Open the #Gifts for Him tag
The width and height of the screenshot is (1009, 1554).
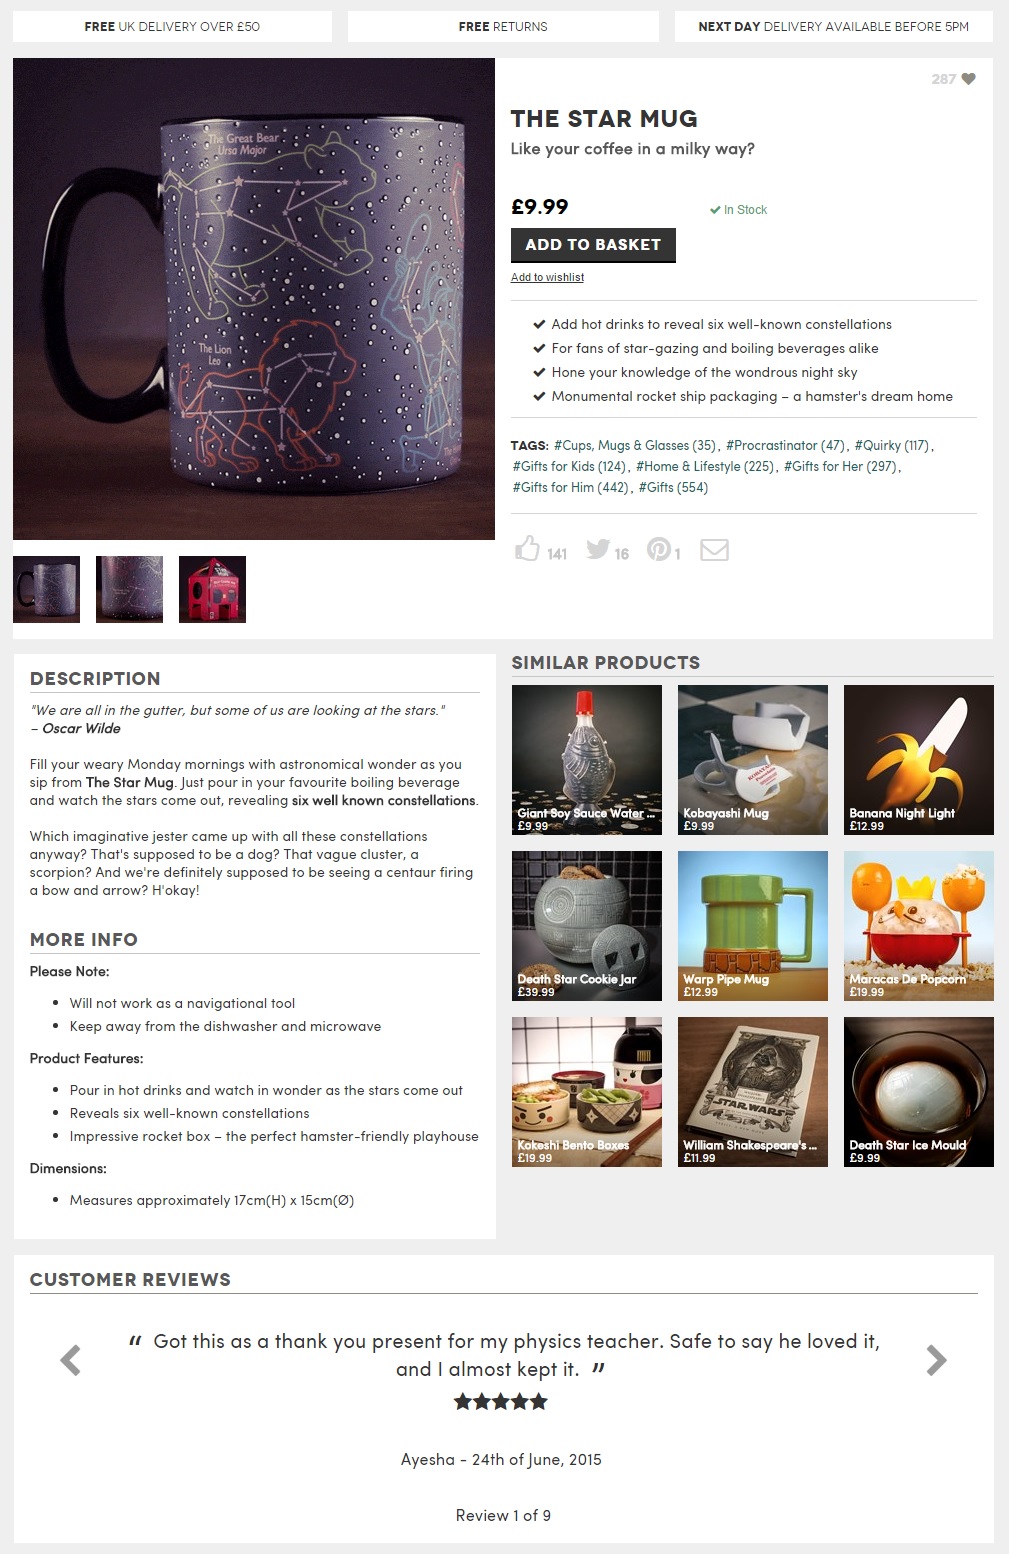[x=571, y=487]
